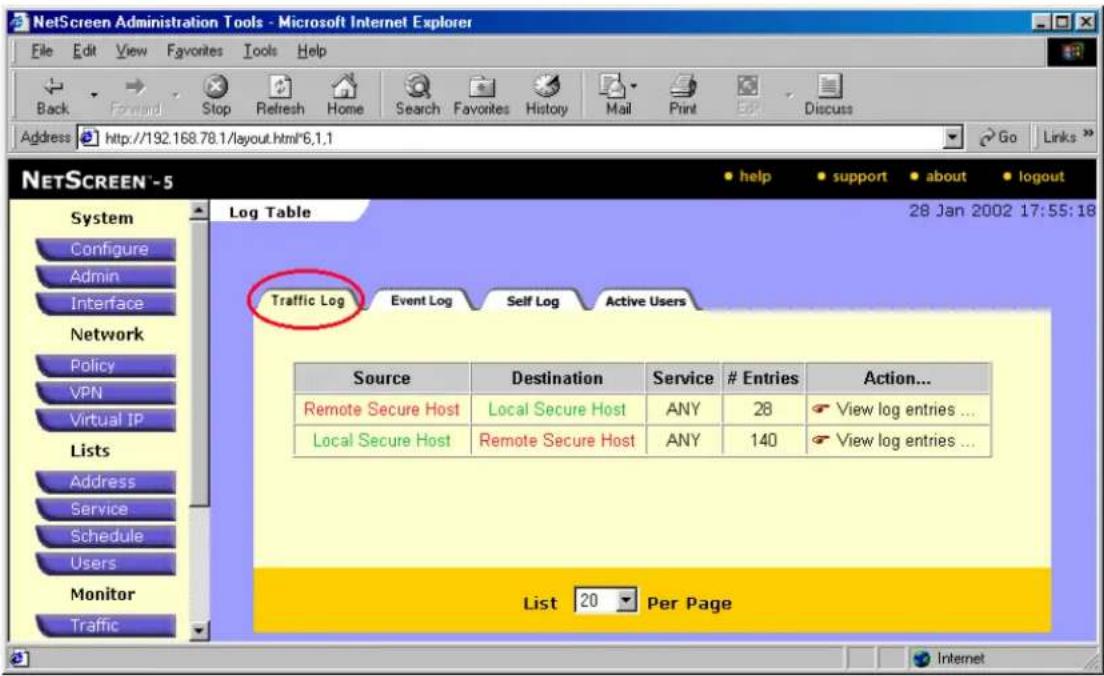Open the Schedule sidebar button
Viewport: 1104px width, 676px height.
(x=107, y=536)
